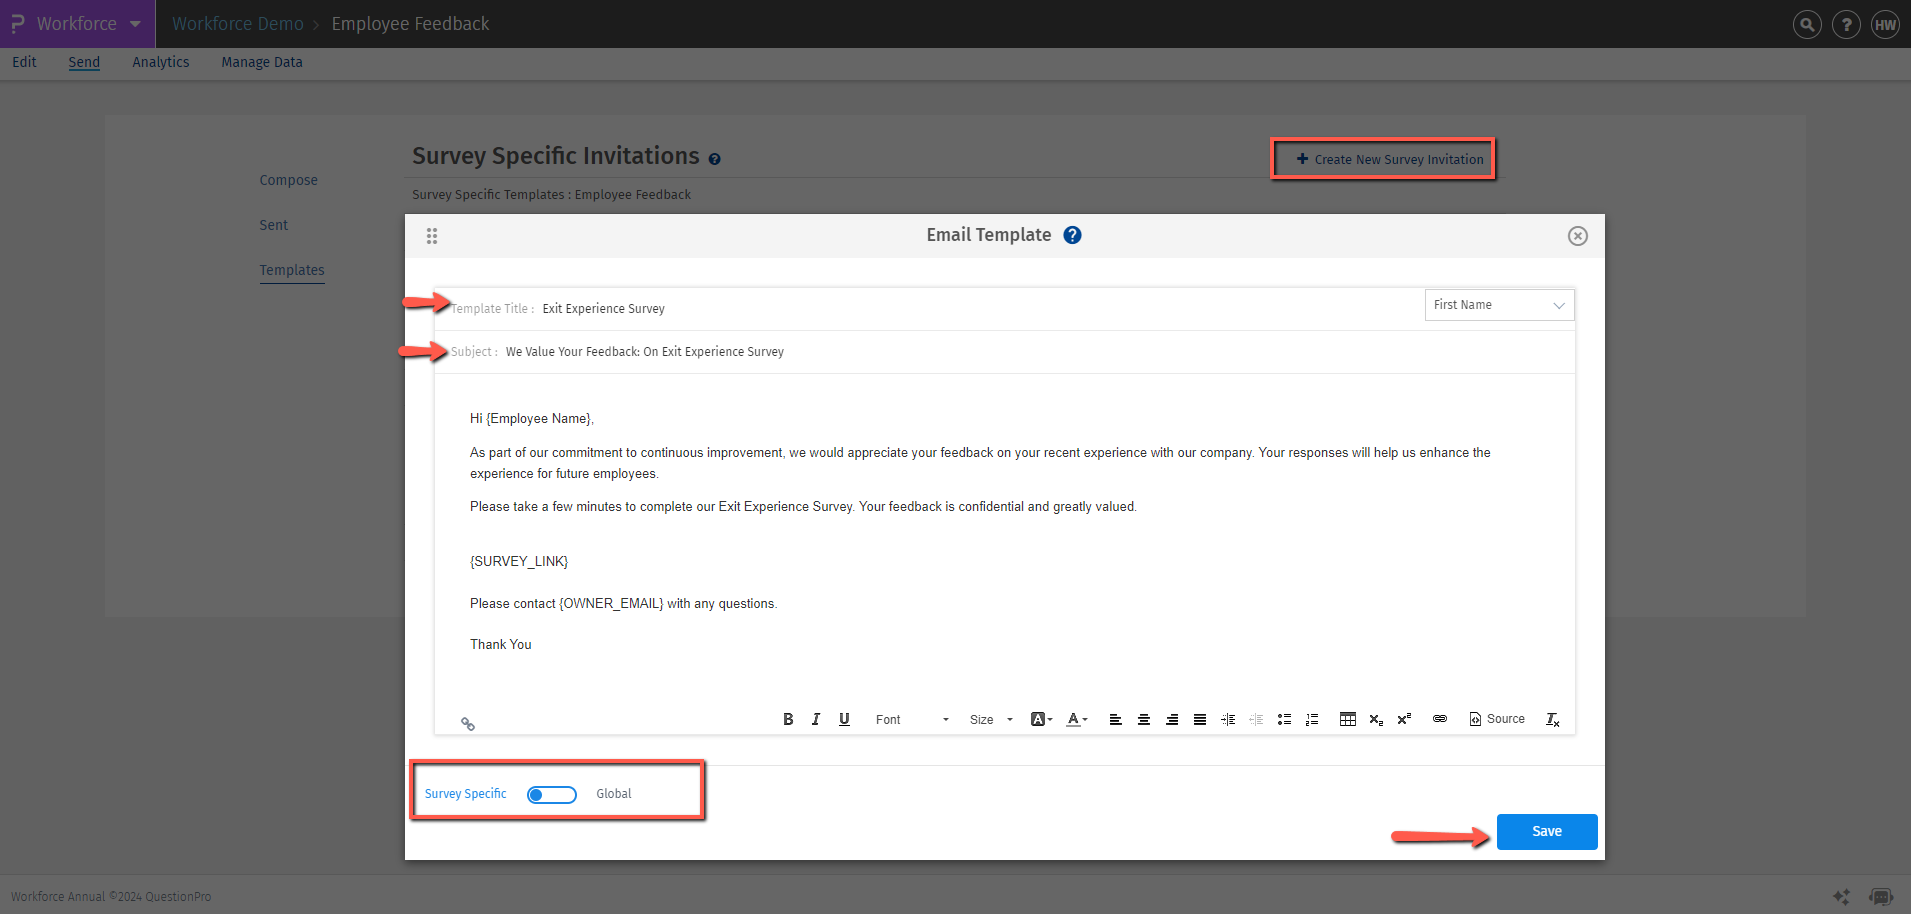This screenshot has height=914, width=1911.
Task: Remove formatting with the clear formatting icon
Action: 1553,720
